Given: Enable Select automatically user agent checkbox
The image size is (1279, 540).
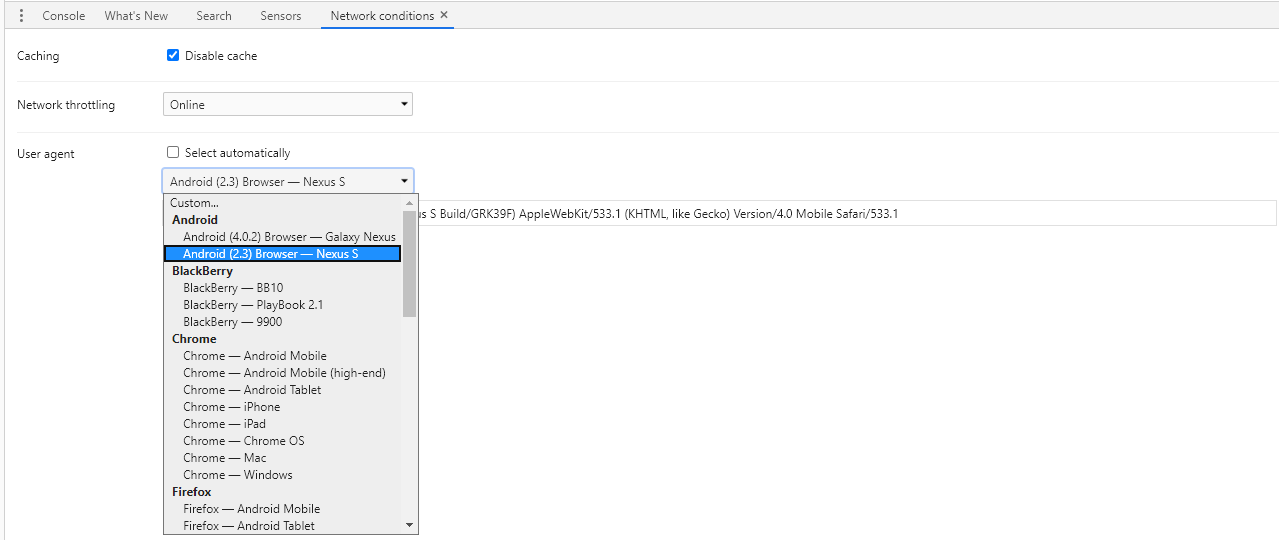Looking at the screenshot, I should tap(173, 153).
